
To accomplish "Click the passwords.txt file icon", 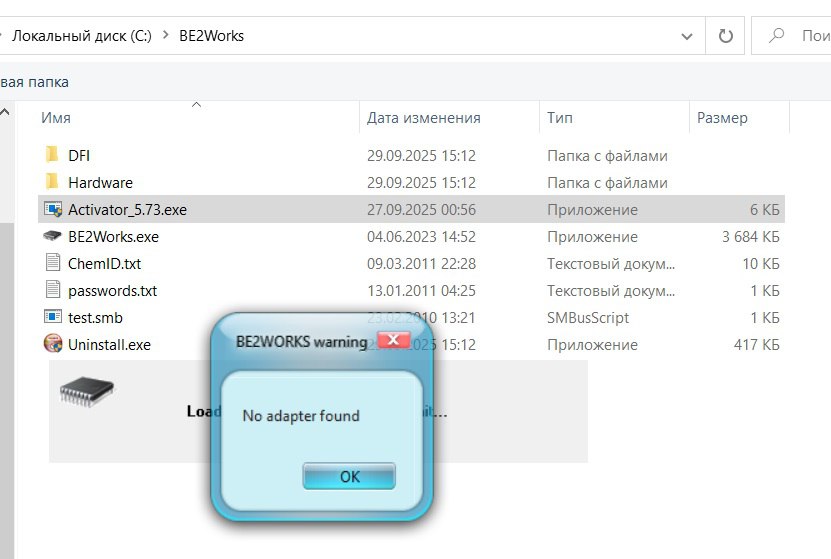I will coord(53,291).
